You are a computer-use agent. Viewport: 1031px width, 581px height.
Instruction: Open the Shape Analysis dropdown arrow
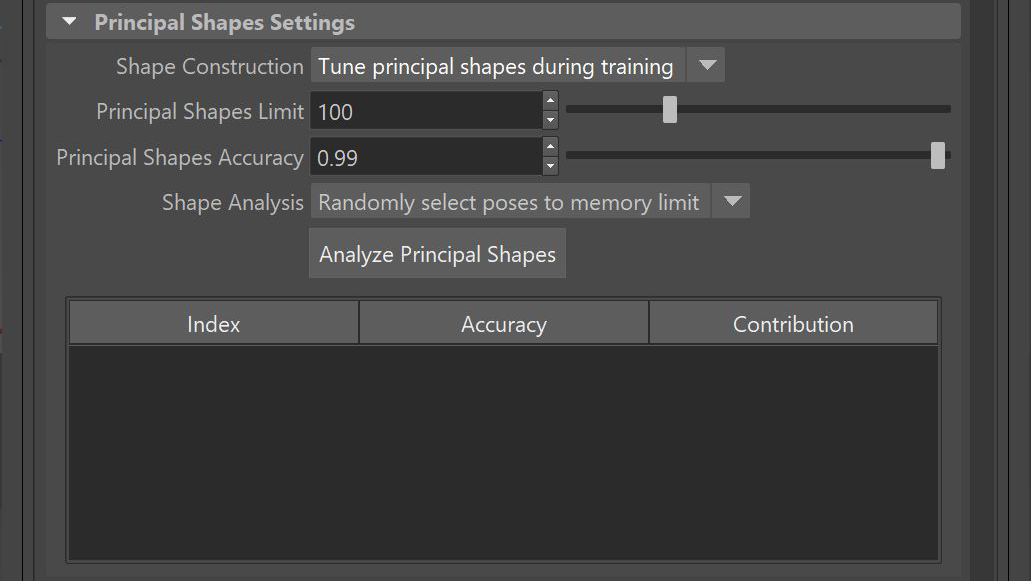(732, 201)
